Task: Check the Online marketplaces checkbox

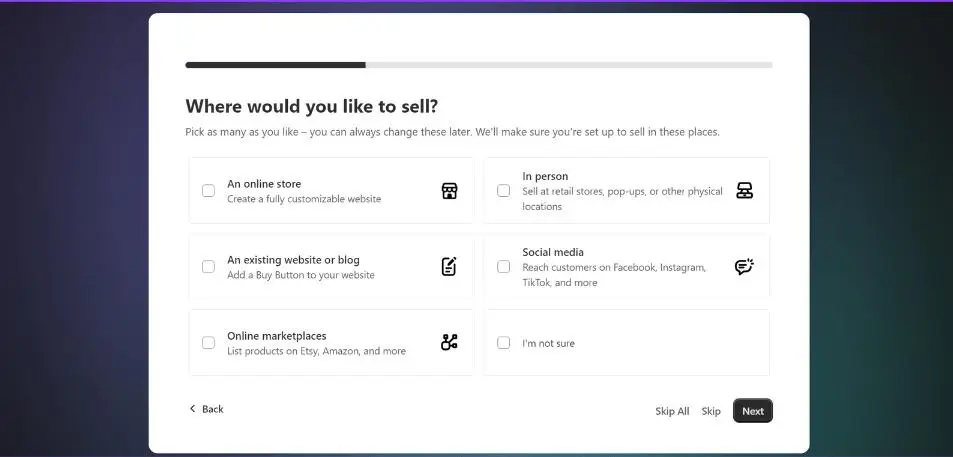Action: pyautogui.click(x=208, y=343)
